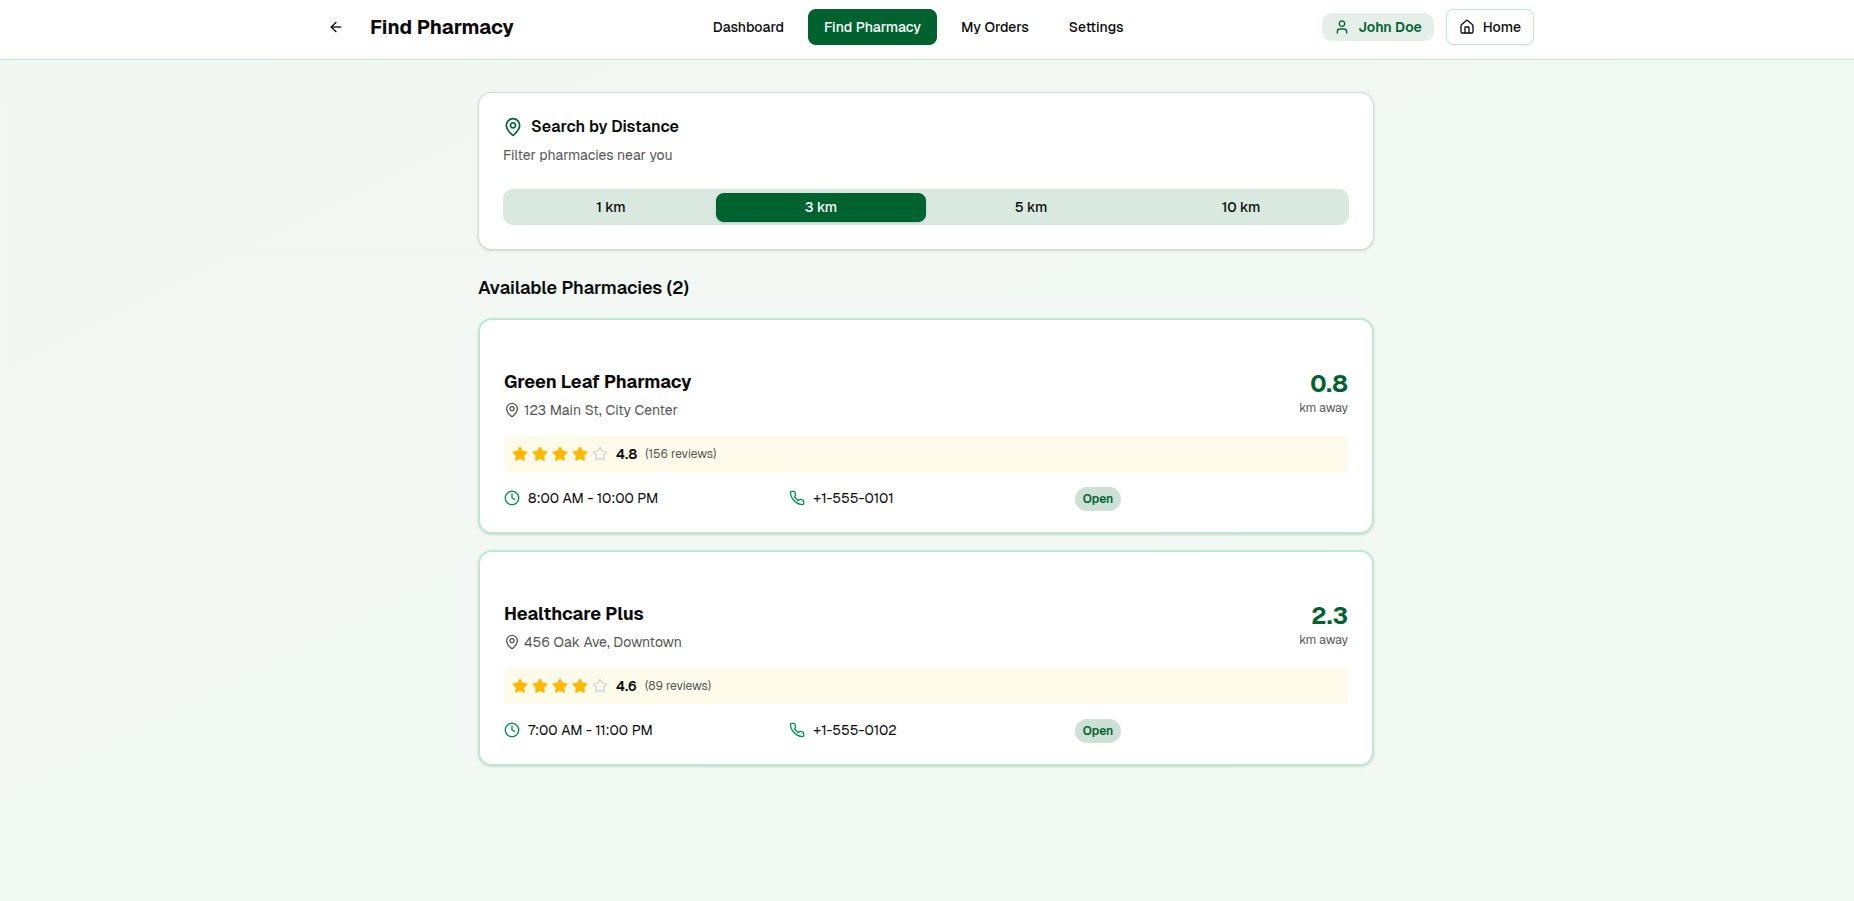Open the Settings page
This screenshot has width=1854, height=901.
coord(1095,27)
